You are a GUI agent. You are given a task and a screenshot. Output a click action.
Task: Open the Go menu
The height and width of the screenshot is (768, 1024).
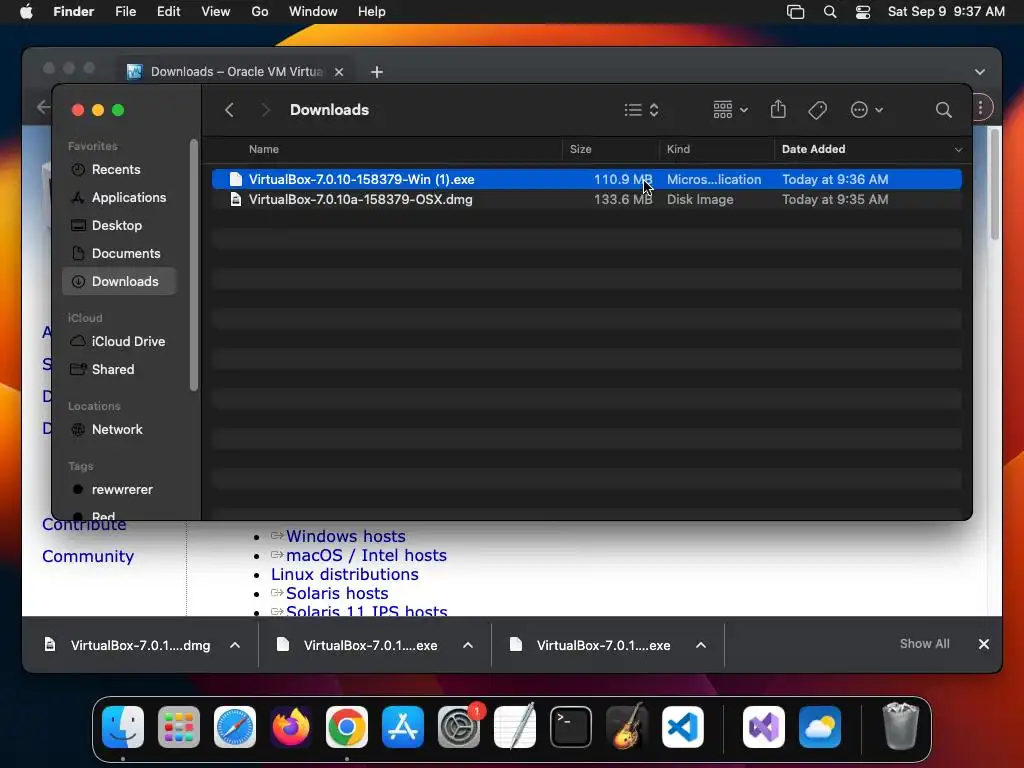coord(260,12)
